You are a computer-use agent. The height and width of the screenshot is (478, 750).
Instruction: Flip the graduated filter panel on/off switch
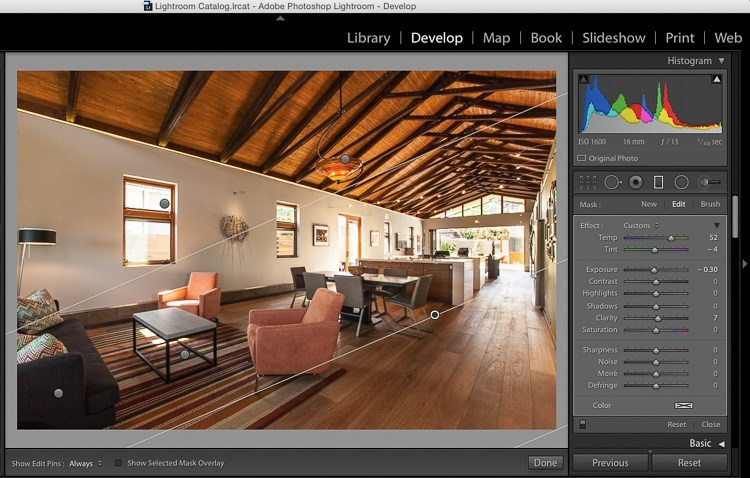click(x=583, y=424)
